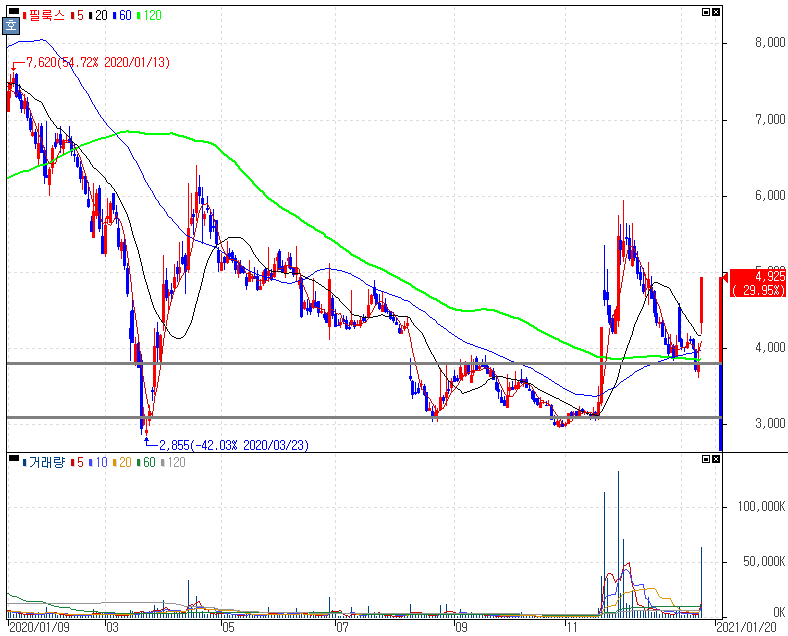This screenshot has width=788, height=636.
Task: Click the 6,000 price axis label
Action: pyautogui.click(x=770, y=195)
